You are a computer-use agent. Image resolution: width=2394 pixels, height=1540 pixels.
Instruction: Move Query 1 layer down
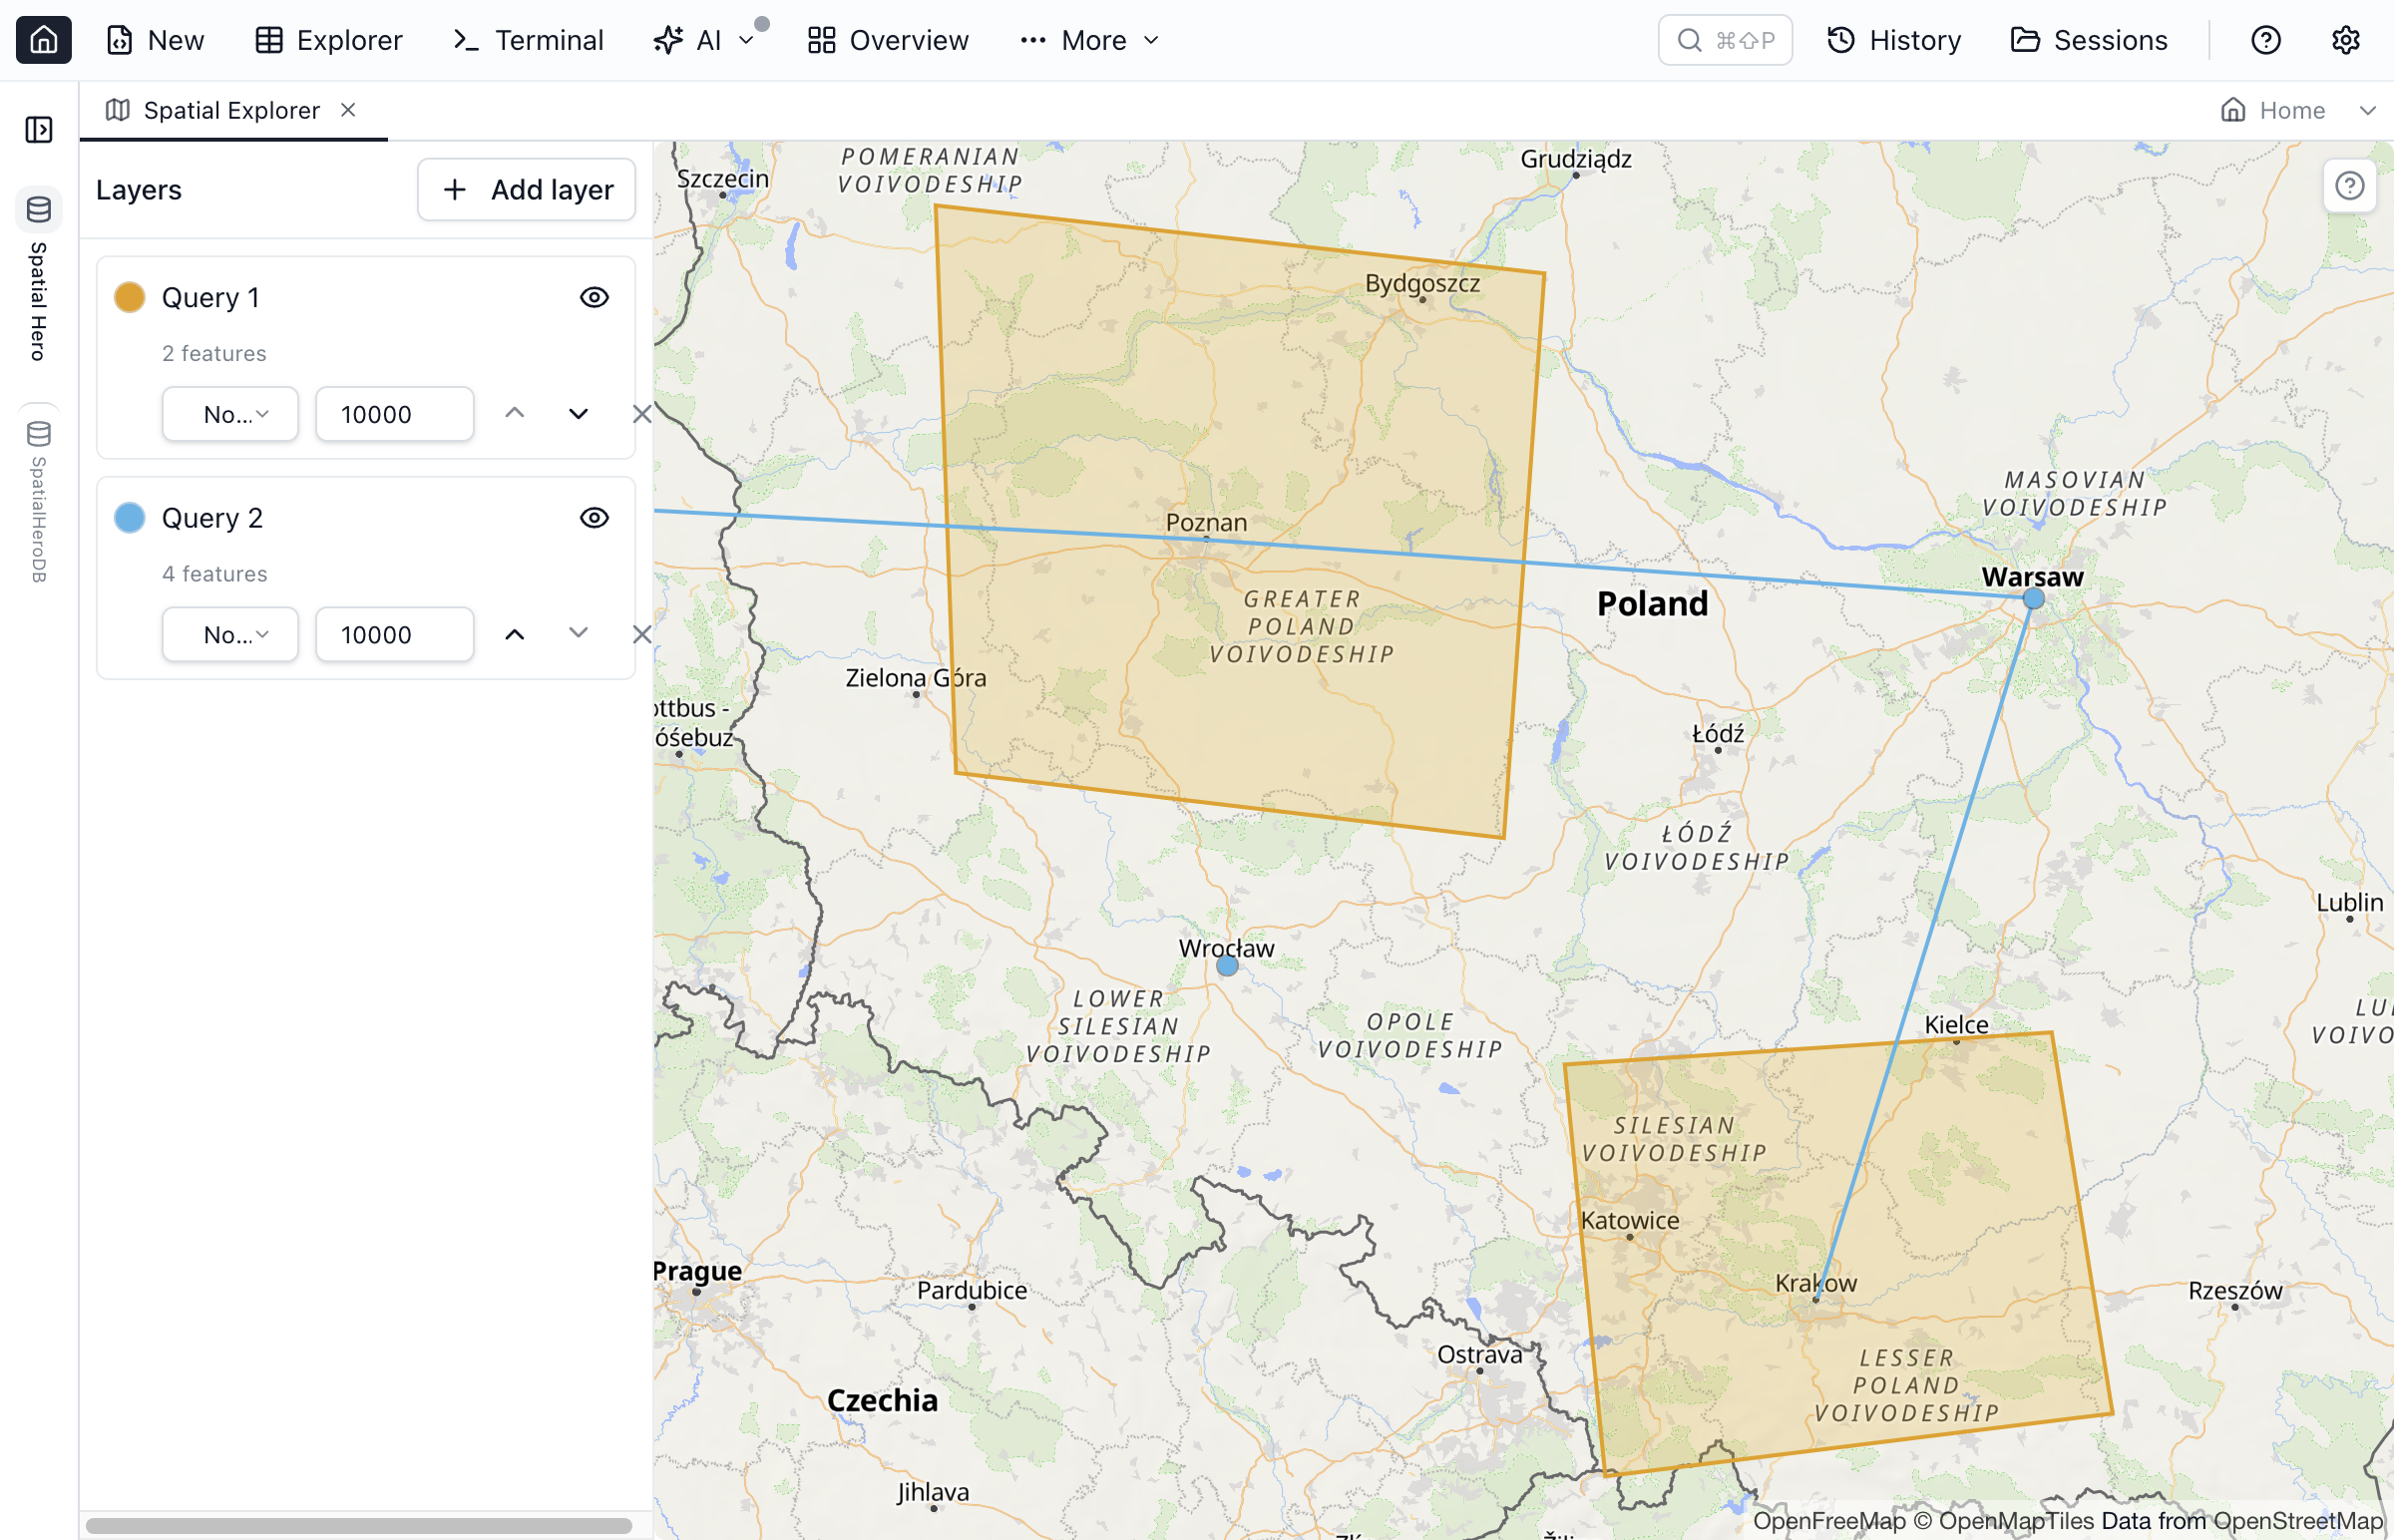pos(578,413)
